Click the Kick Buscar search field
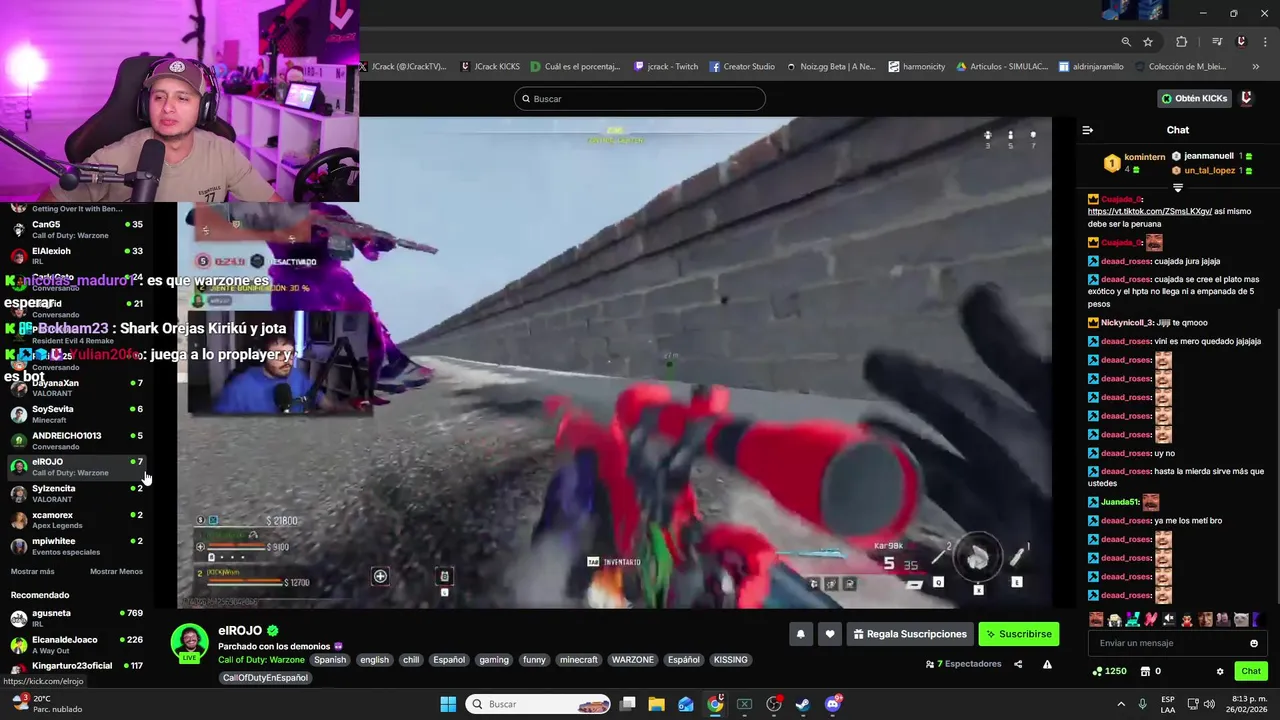Viewport: 1280px width, 720px height. click(x=640, y=99)
